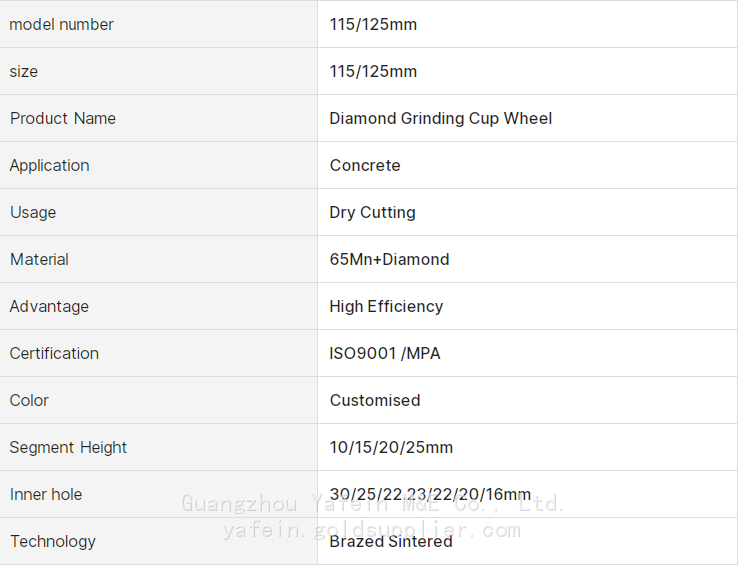Select the 'ISO9001 /MPA' value
739x566 pixels.
pyautogui.click(x=384, y=353)
